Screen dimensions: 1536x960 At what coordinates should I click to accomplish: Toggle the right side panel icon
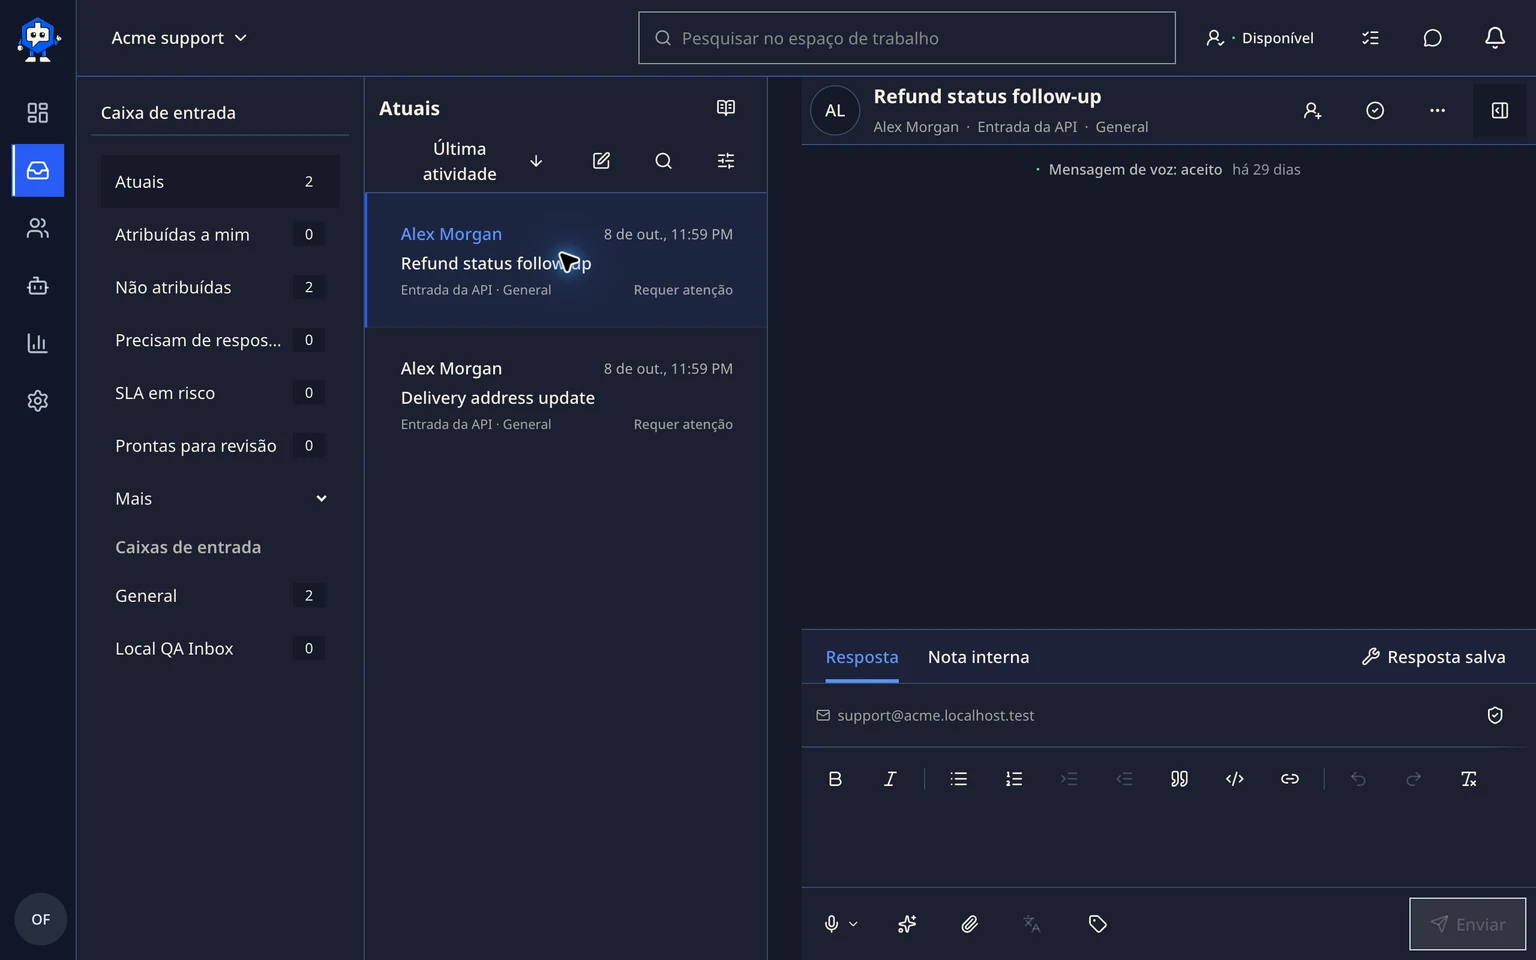(1500, 111)
